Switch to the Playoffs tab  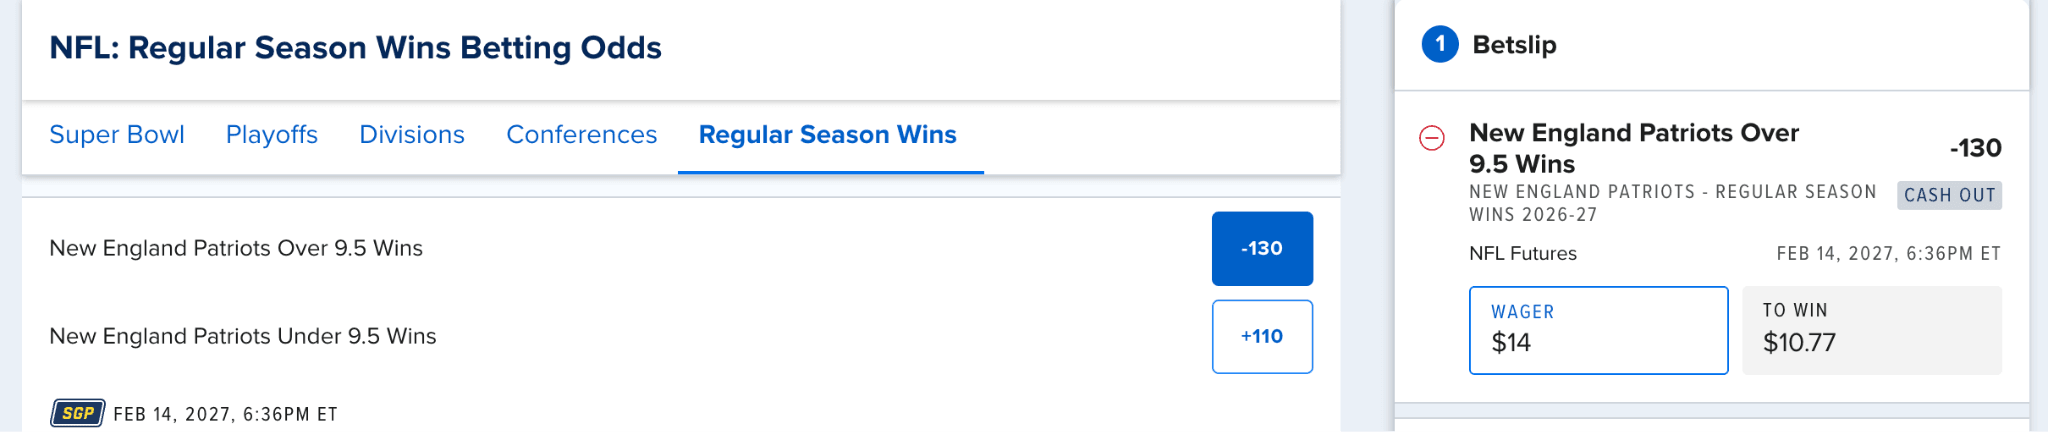click(272, 135)
